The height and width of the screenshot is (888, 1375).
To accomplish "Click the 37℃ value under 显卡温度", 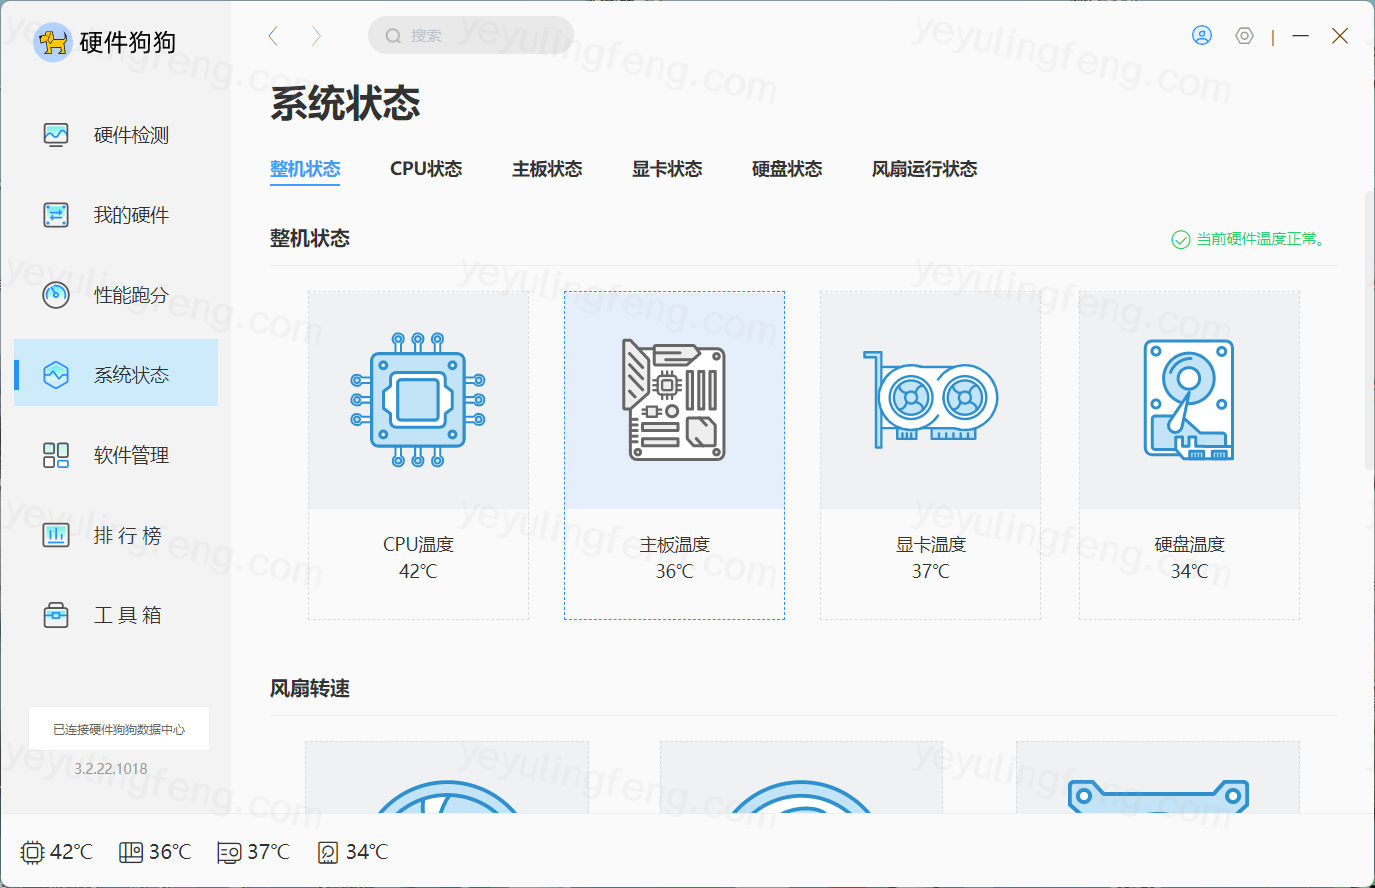I will [931, 571].
